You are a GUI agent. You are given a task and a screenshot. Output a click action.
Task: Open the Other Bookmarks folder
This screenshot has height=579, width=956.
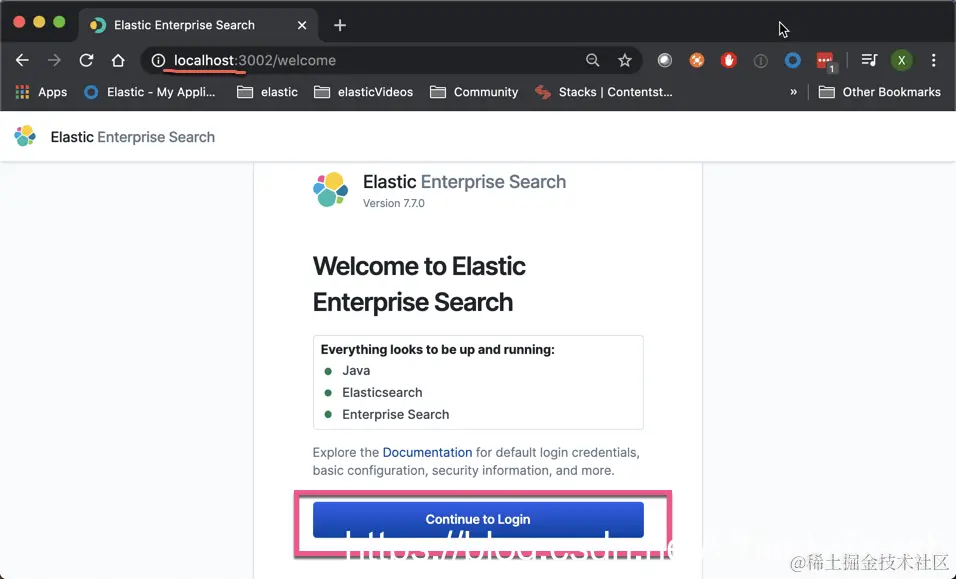point(879,92)
